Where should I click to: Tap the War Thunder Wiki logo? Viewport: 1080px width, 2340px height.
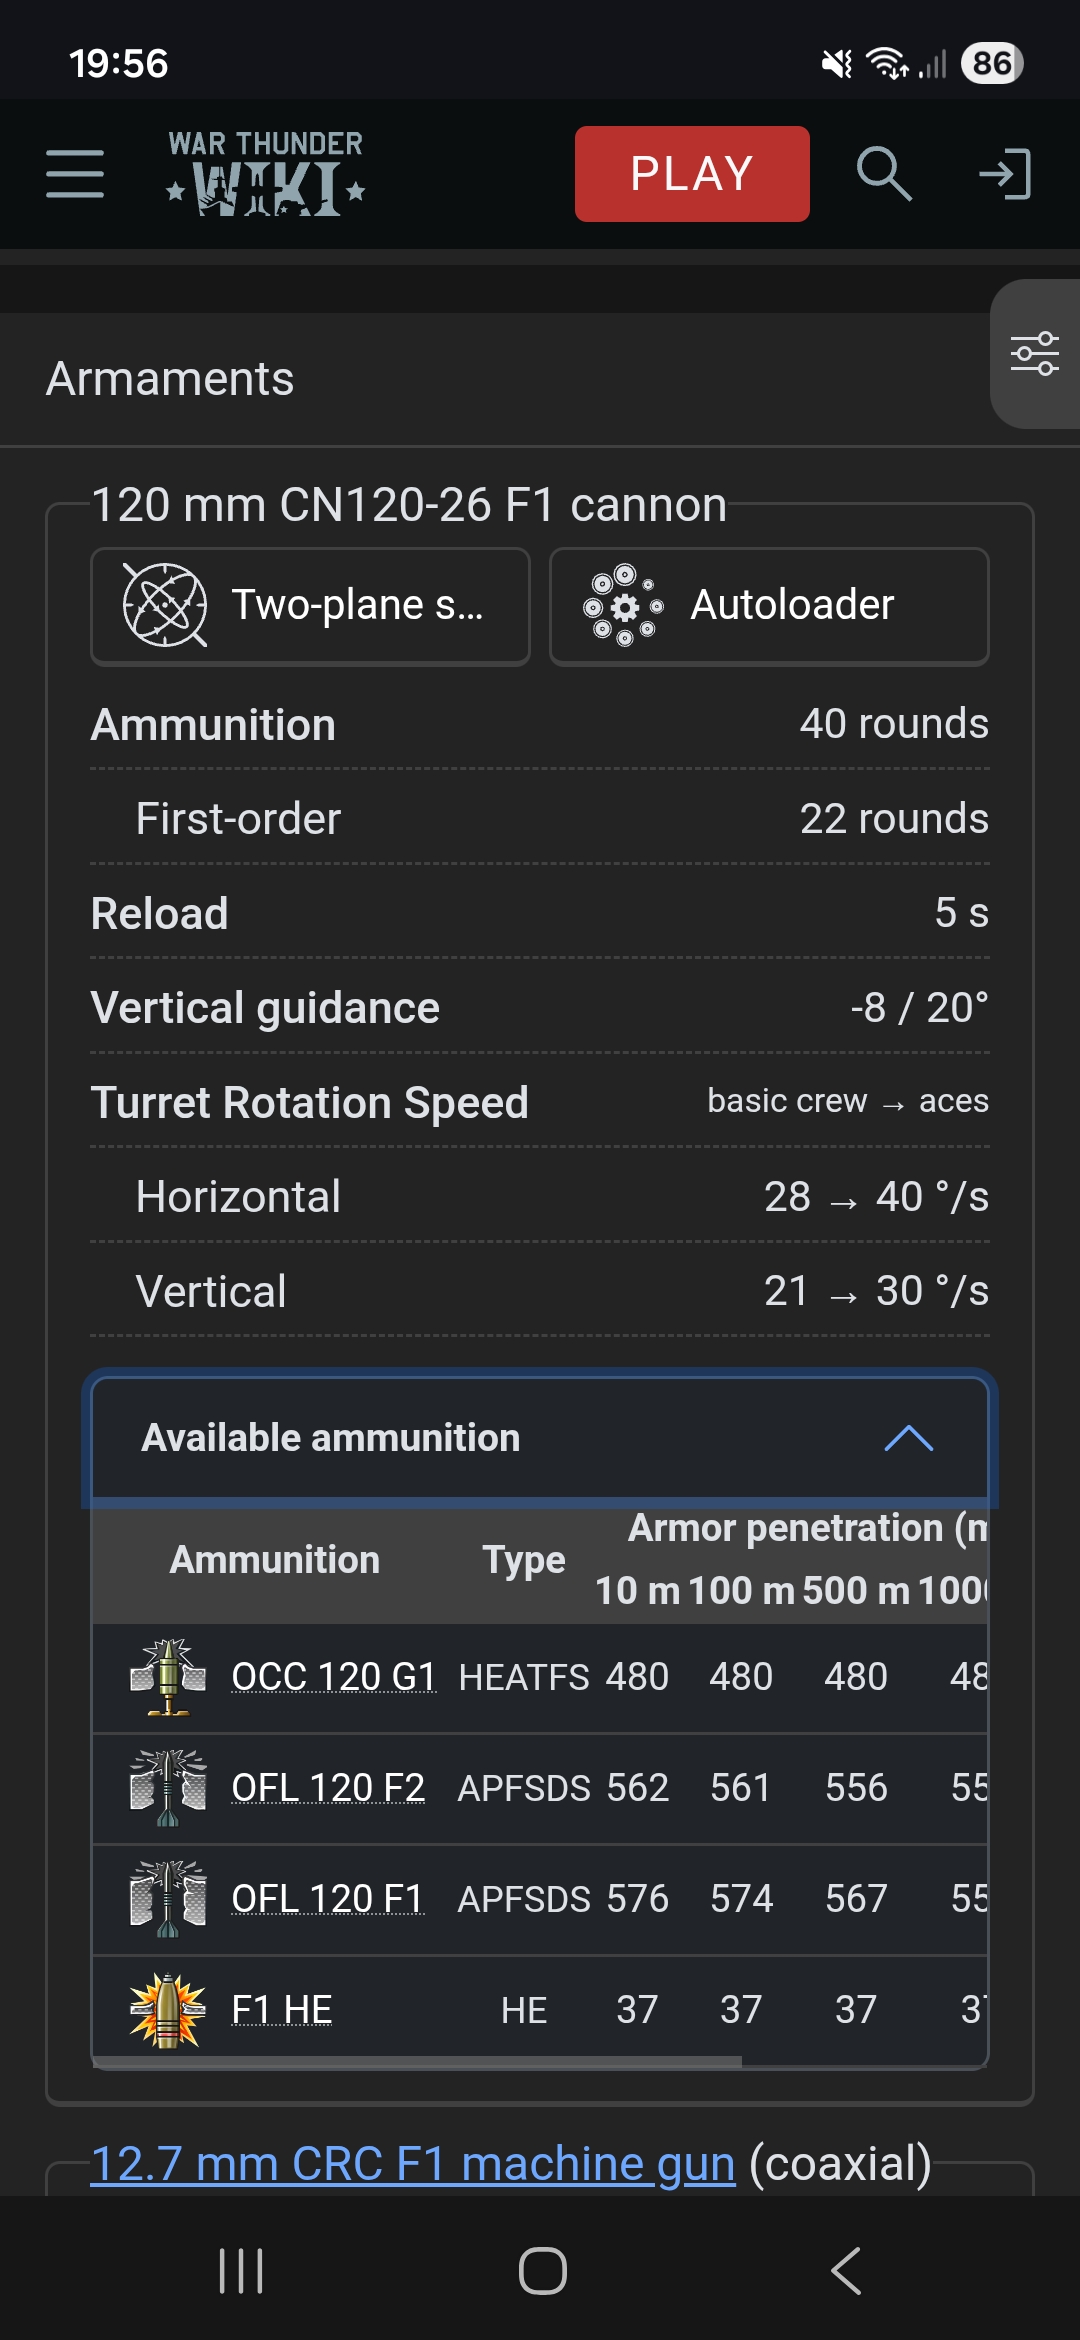point(265,173)
